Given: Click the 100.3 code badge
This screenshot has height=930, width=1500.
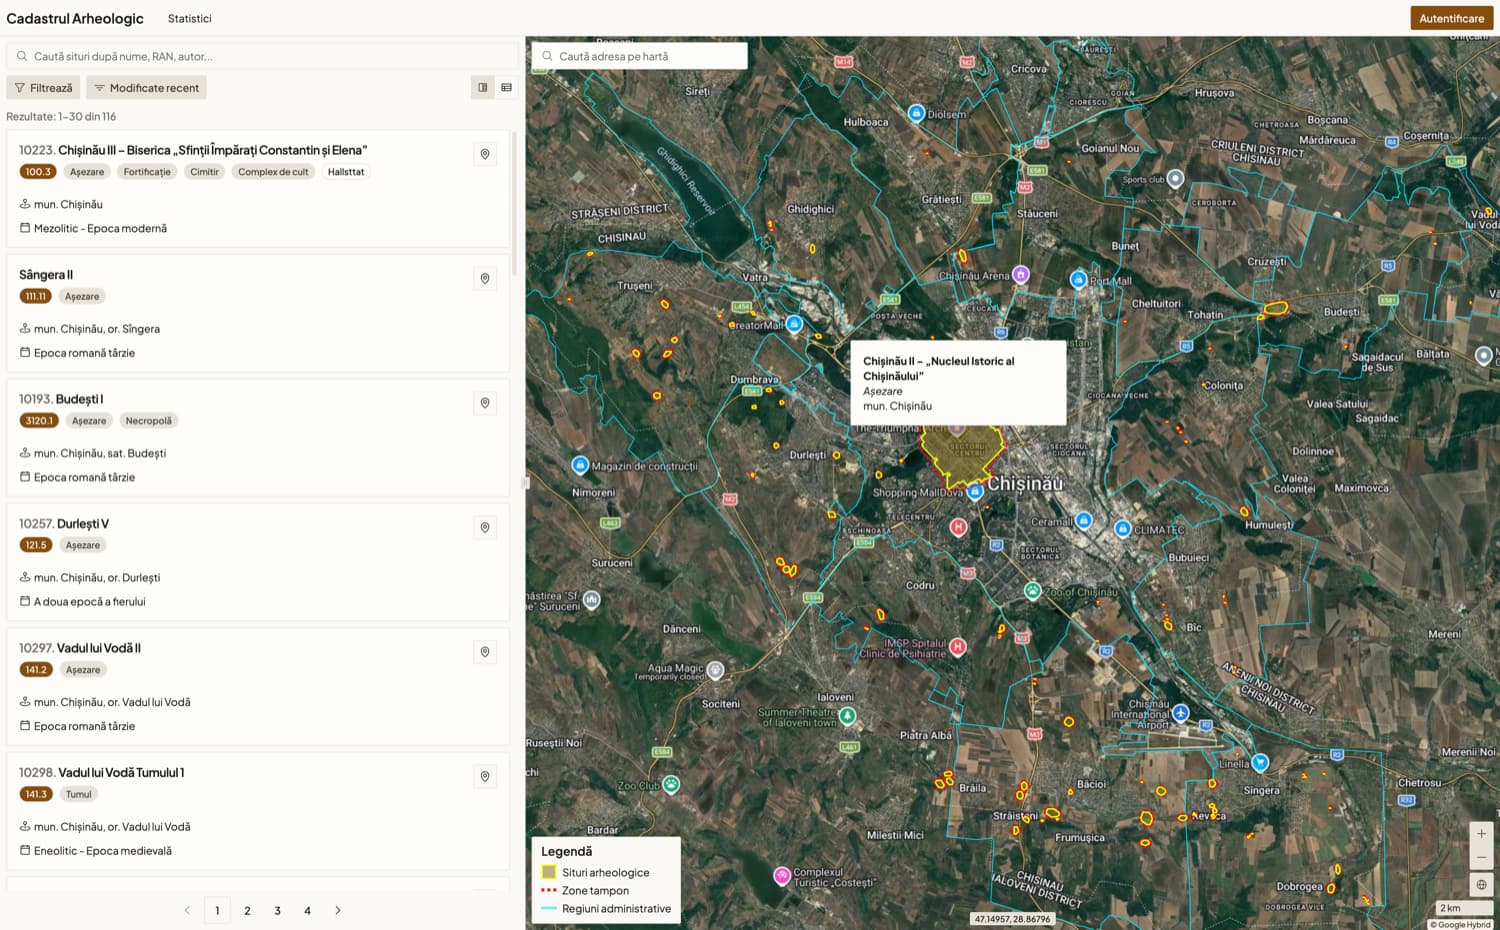Looking at the screenshot, I should (x=38, y=172).
